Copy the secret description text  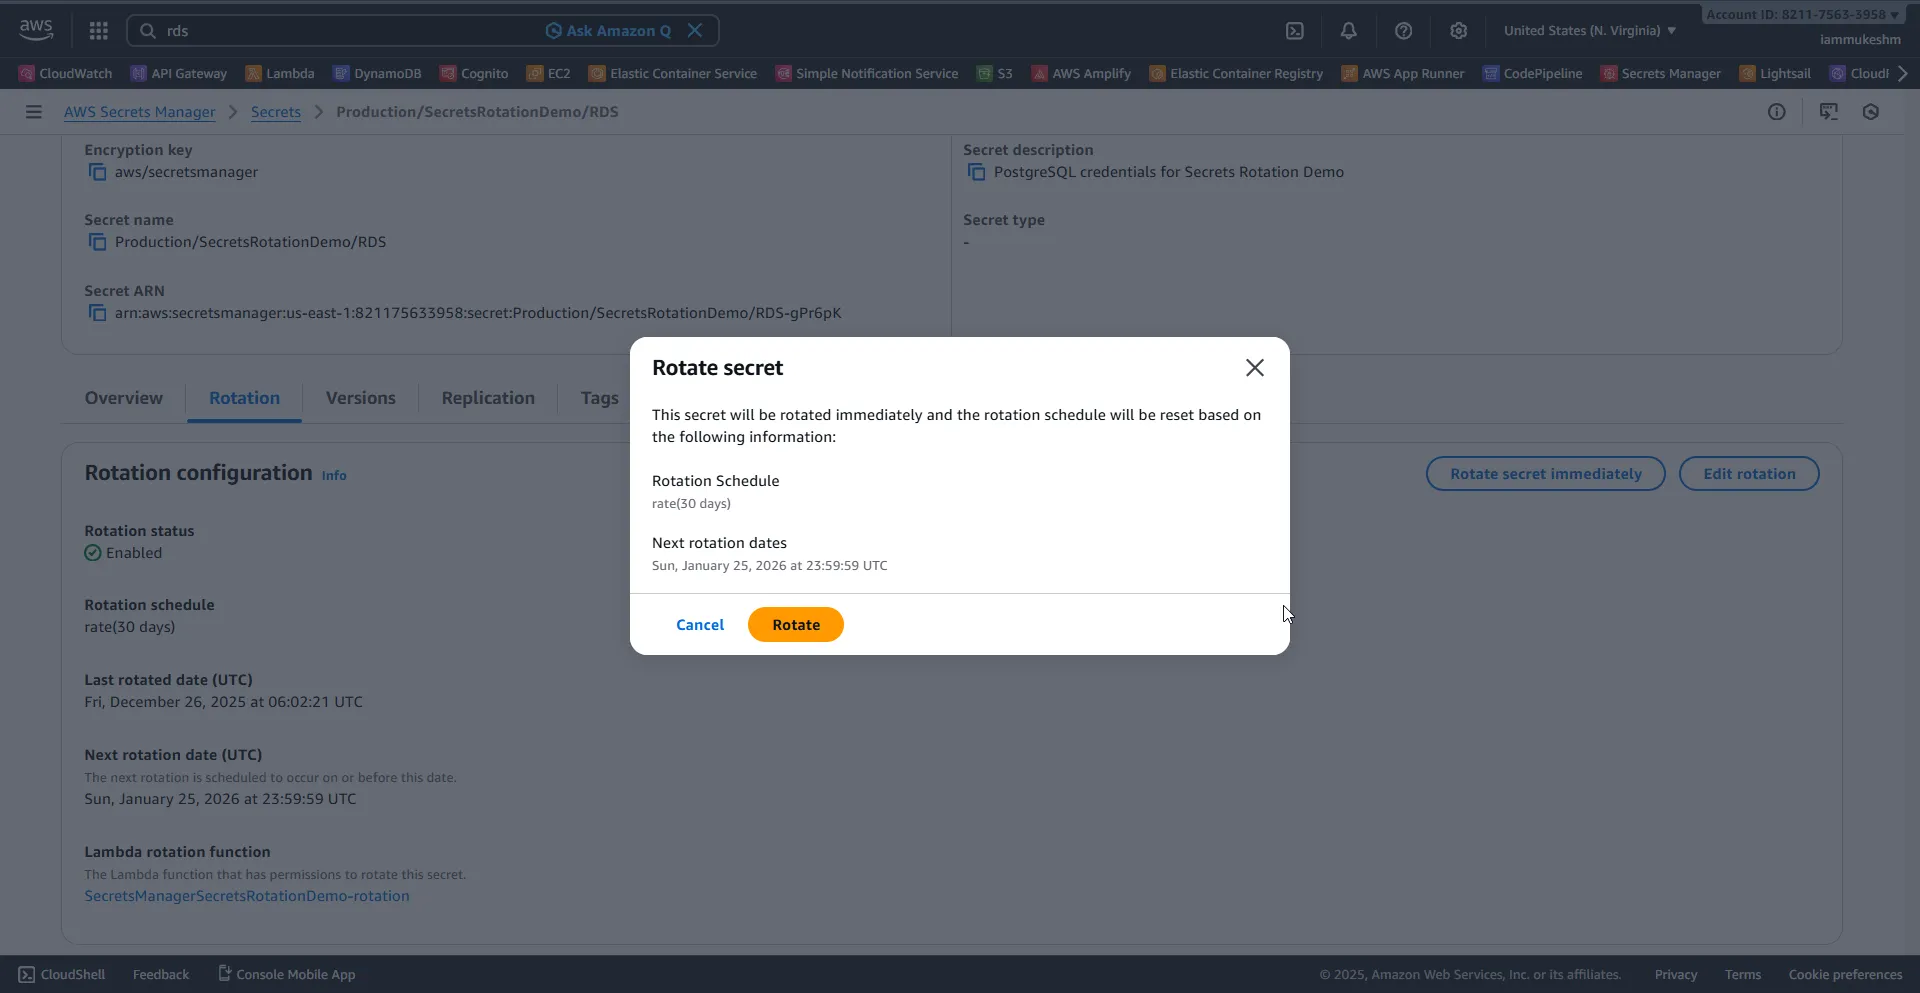[x=977, y=173]
